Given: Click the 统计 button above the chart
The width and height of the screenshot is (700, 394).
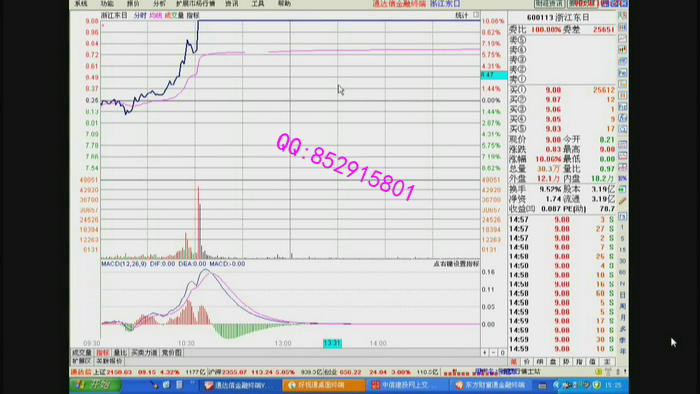Looking at the screenshot, I should [461, 15].
